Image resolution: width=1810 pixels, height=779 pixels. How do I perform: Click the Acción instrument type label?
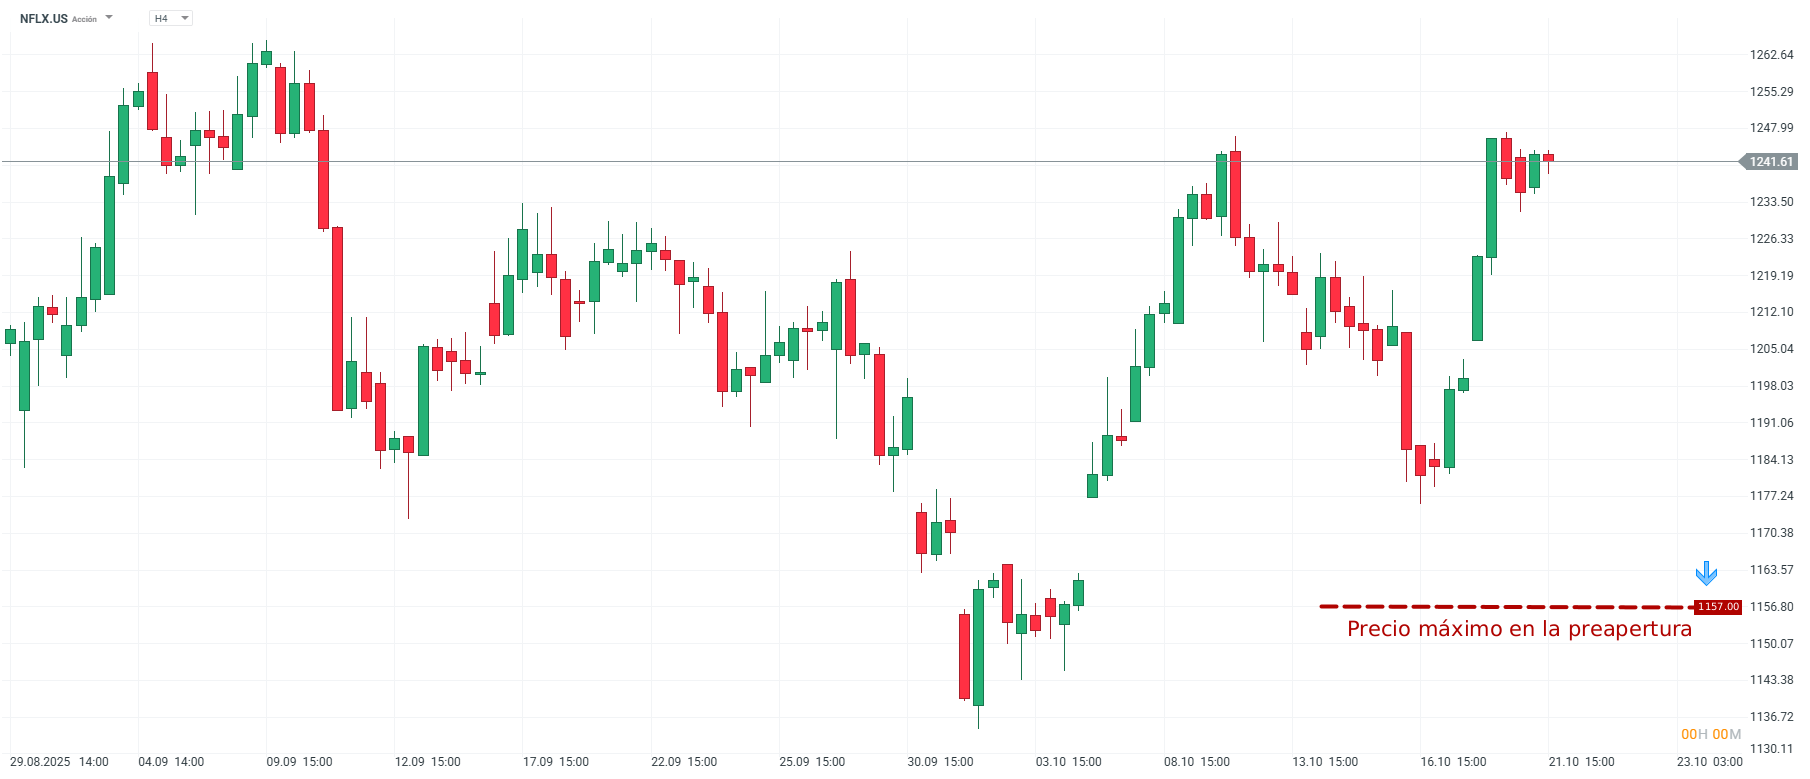point(85,19)
